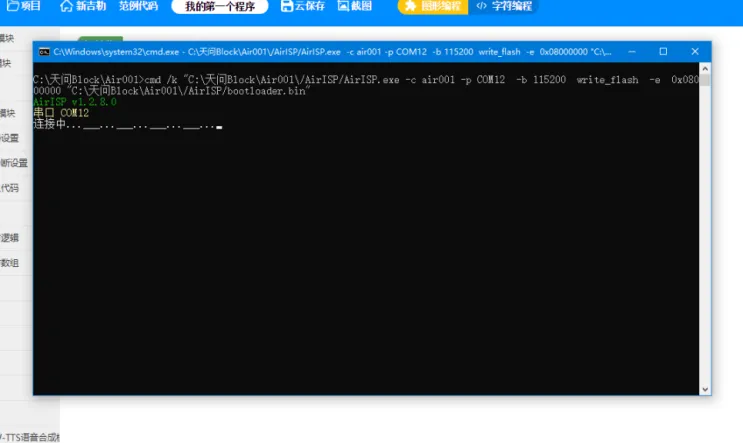Screen dimensions: 743x444
Task: Maximize the cmd.exe console window
Action: (662, 51)
